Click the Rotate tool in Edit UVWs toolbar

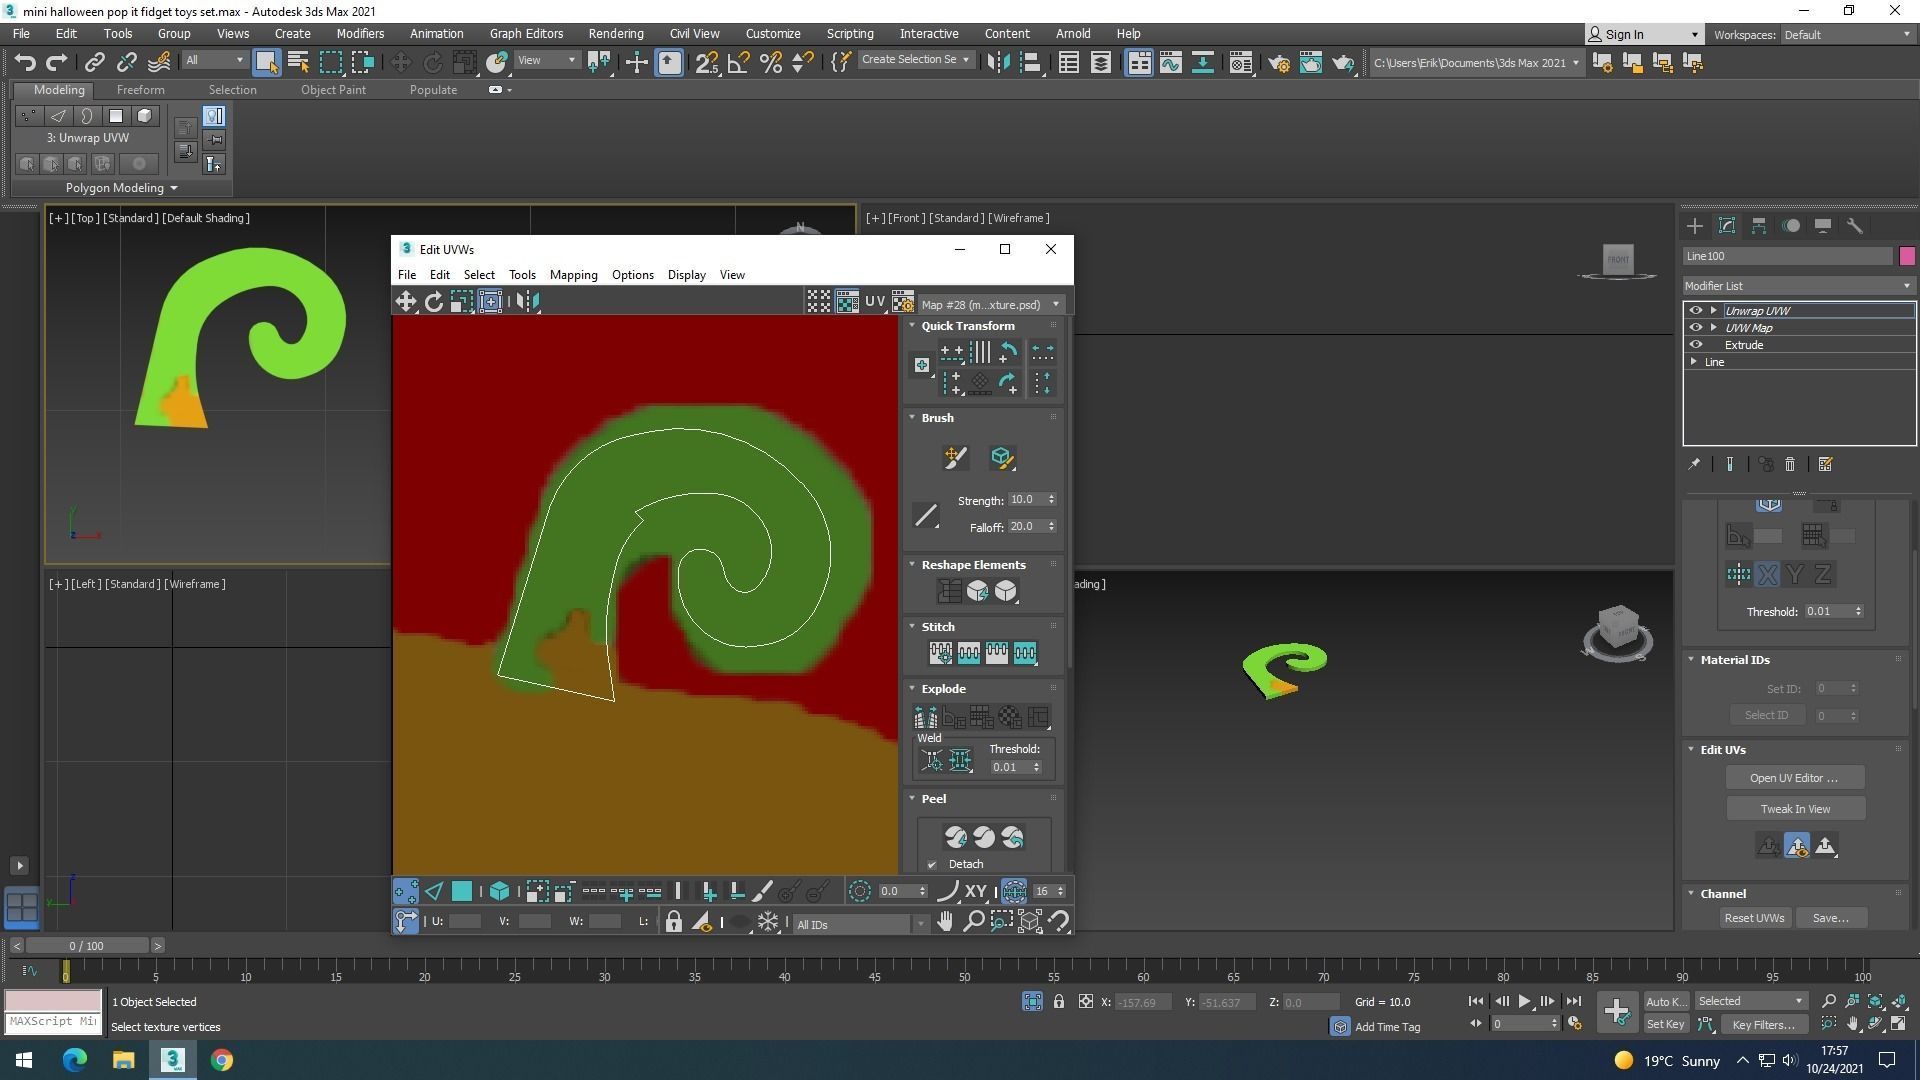pos(434,301)
